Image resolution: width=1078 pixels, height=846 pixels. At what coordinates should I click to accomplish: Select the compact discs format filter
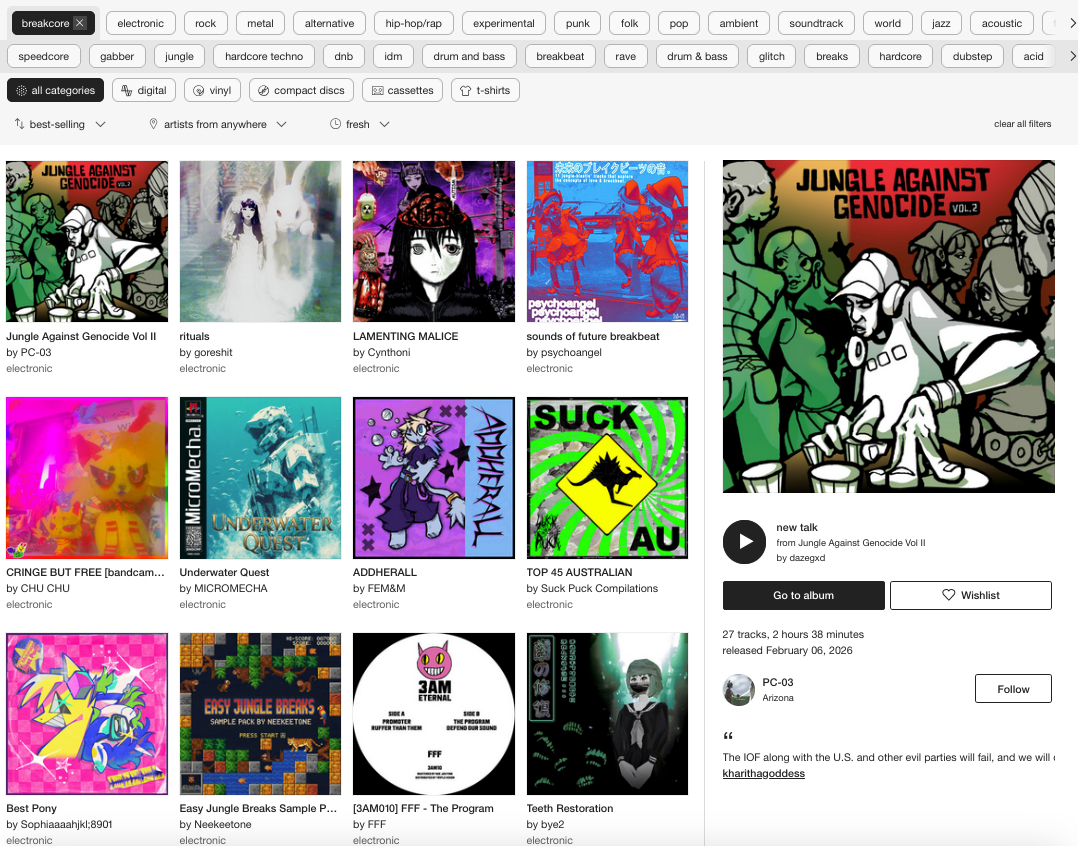click(x=301, y=91)
